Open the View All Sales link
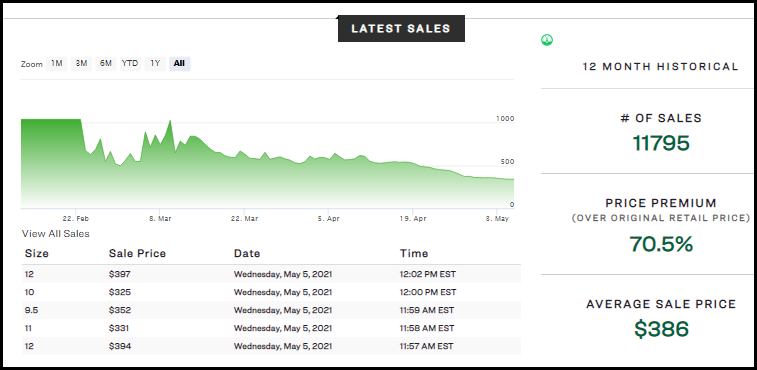The height and width of the screenshot is (370, 757). tap(56, 234)
